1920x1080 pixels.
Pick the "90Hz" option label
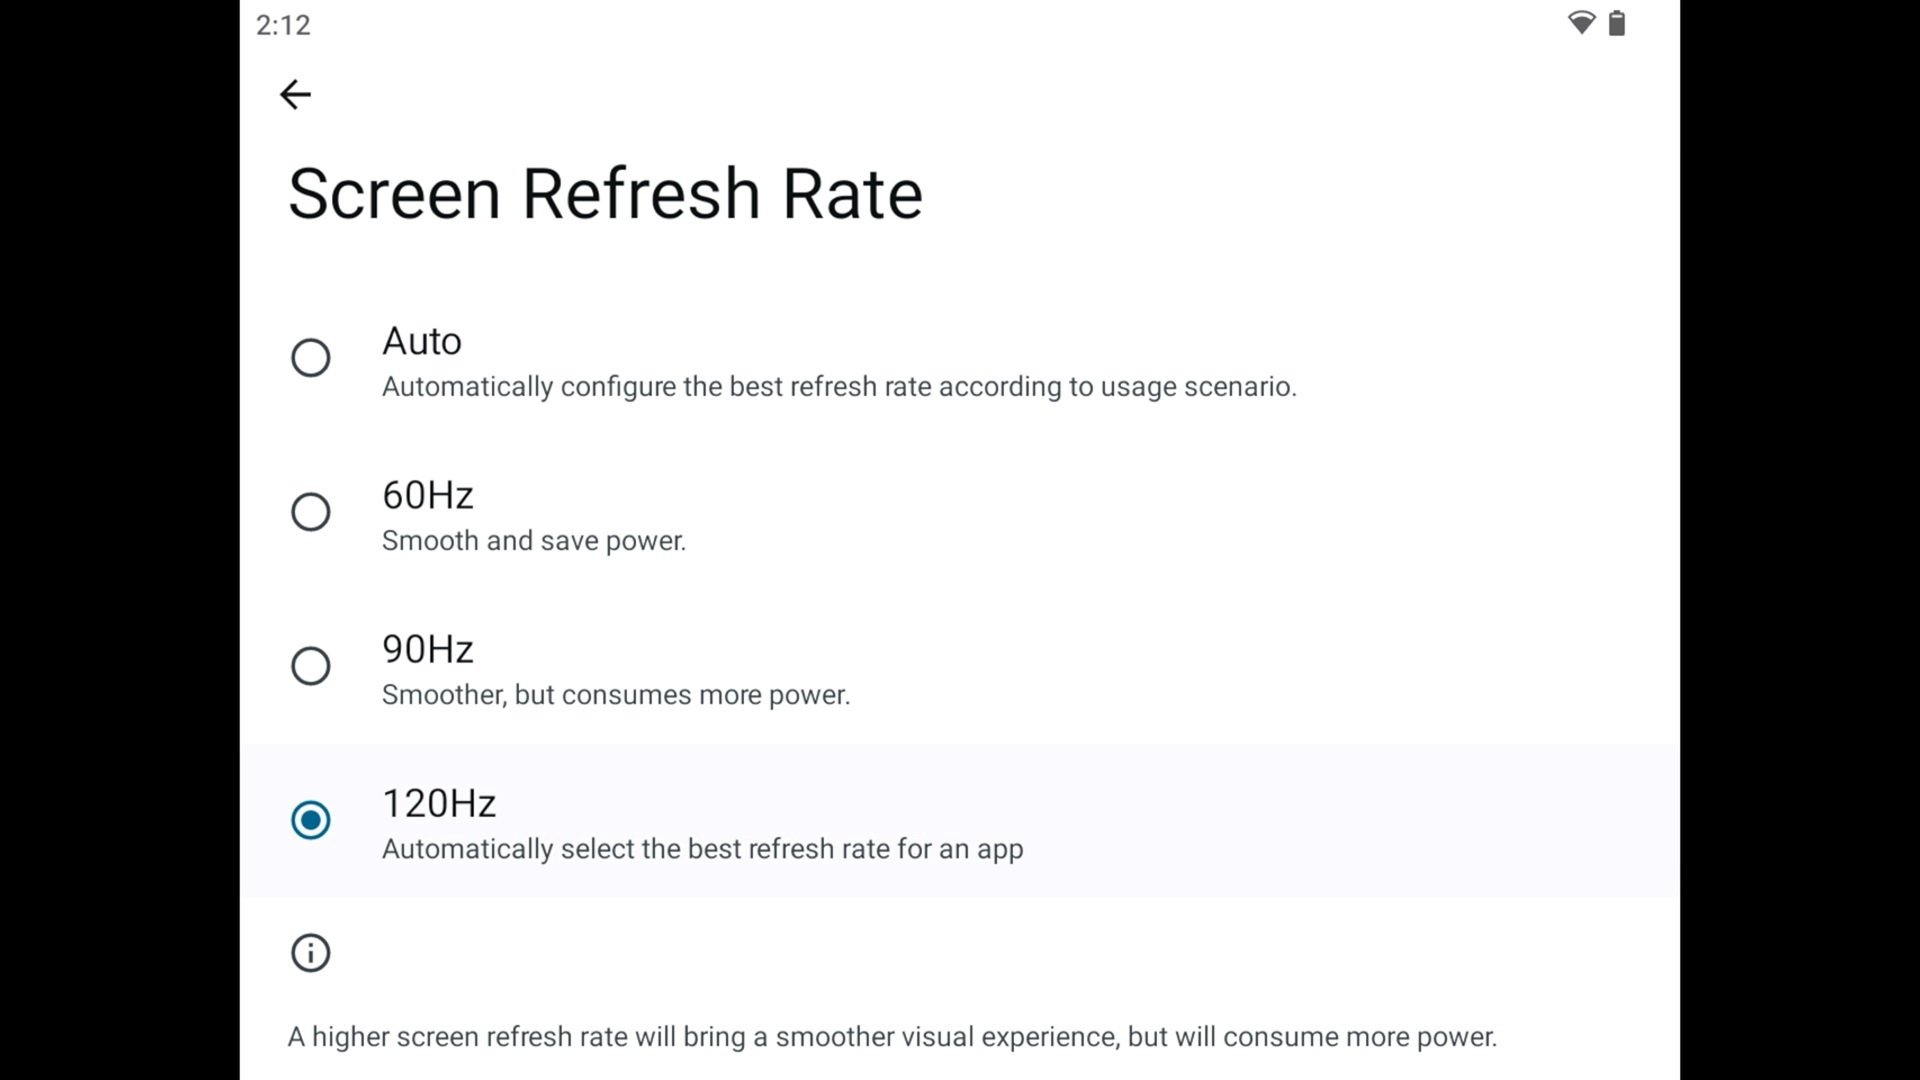coord(427,649)
